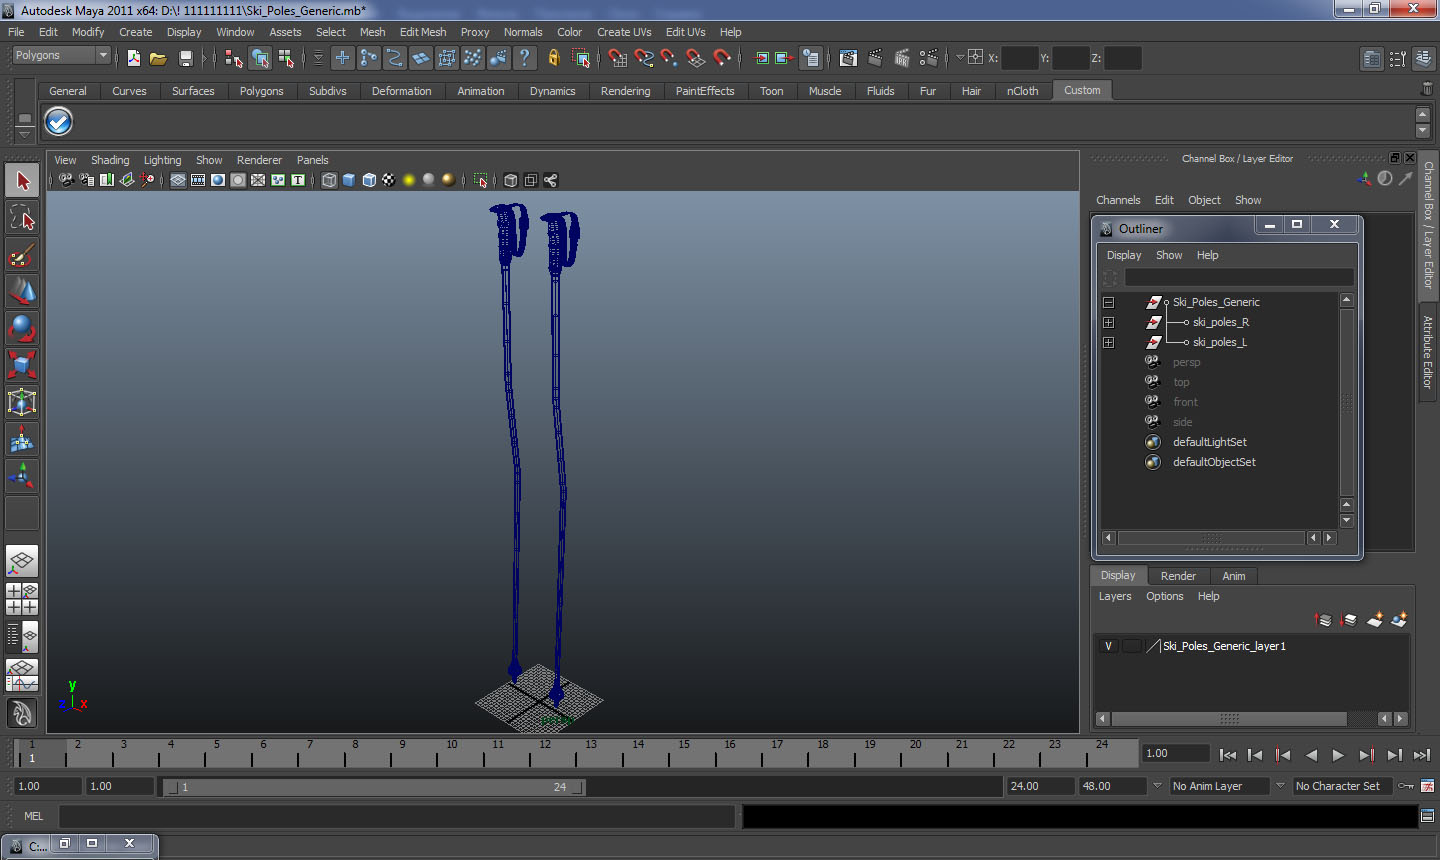Viewport: 1440px width, 860px height.
Task: Start IPR render clapperboard icon
Action: [902, 58]
